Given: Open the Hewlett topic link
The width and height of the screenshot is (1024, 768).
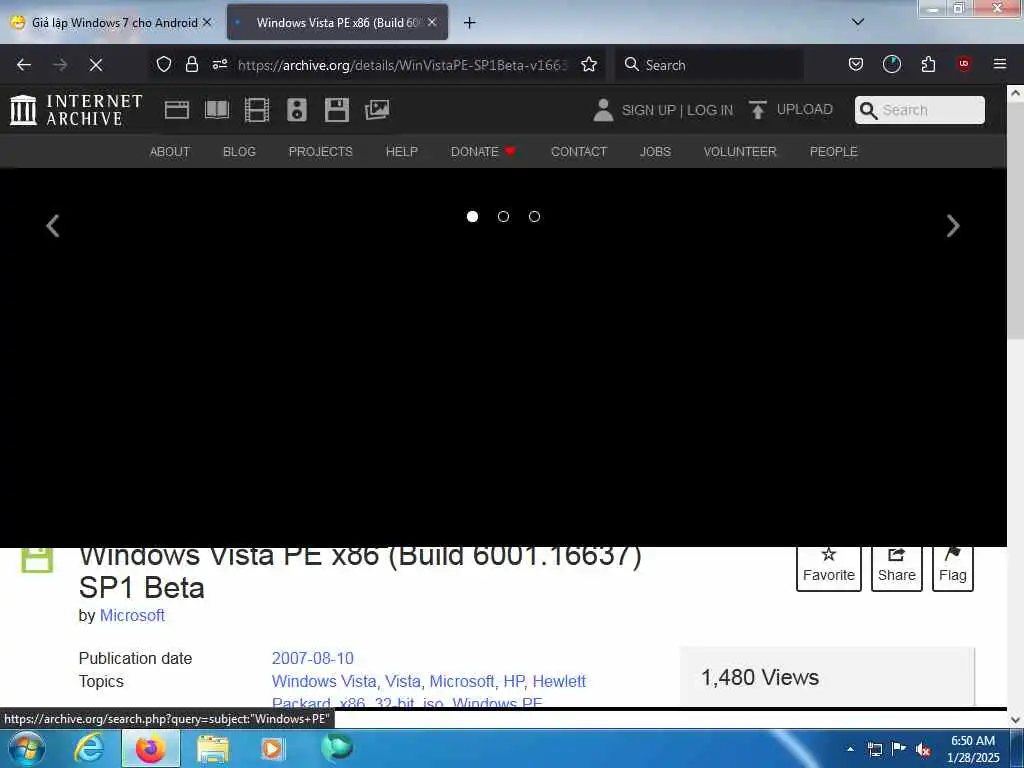Looking at the screenshot, I should tap(559, 681).
